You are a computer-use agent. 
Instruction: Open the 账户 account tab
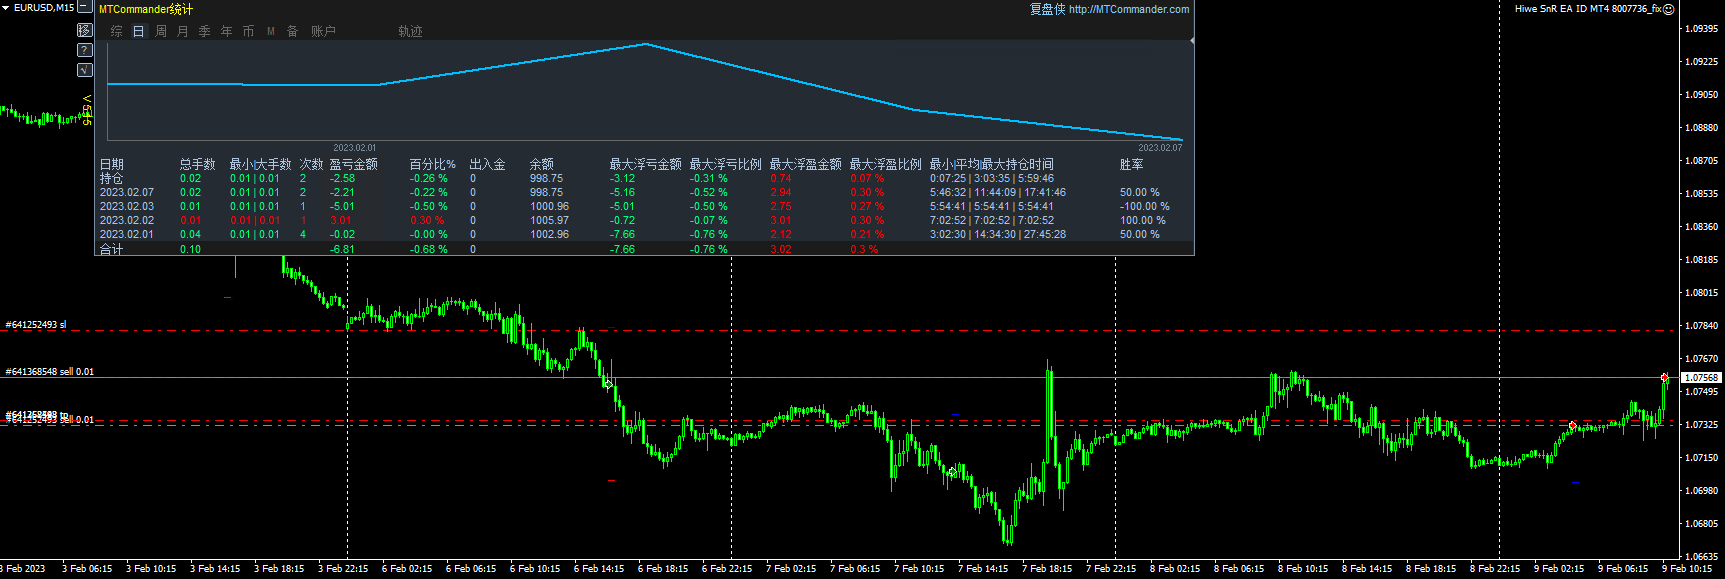point(323,31)
